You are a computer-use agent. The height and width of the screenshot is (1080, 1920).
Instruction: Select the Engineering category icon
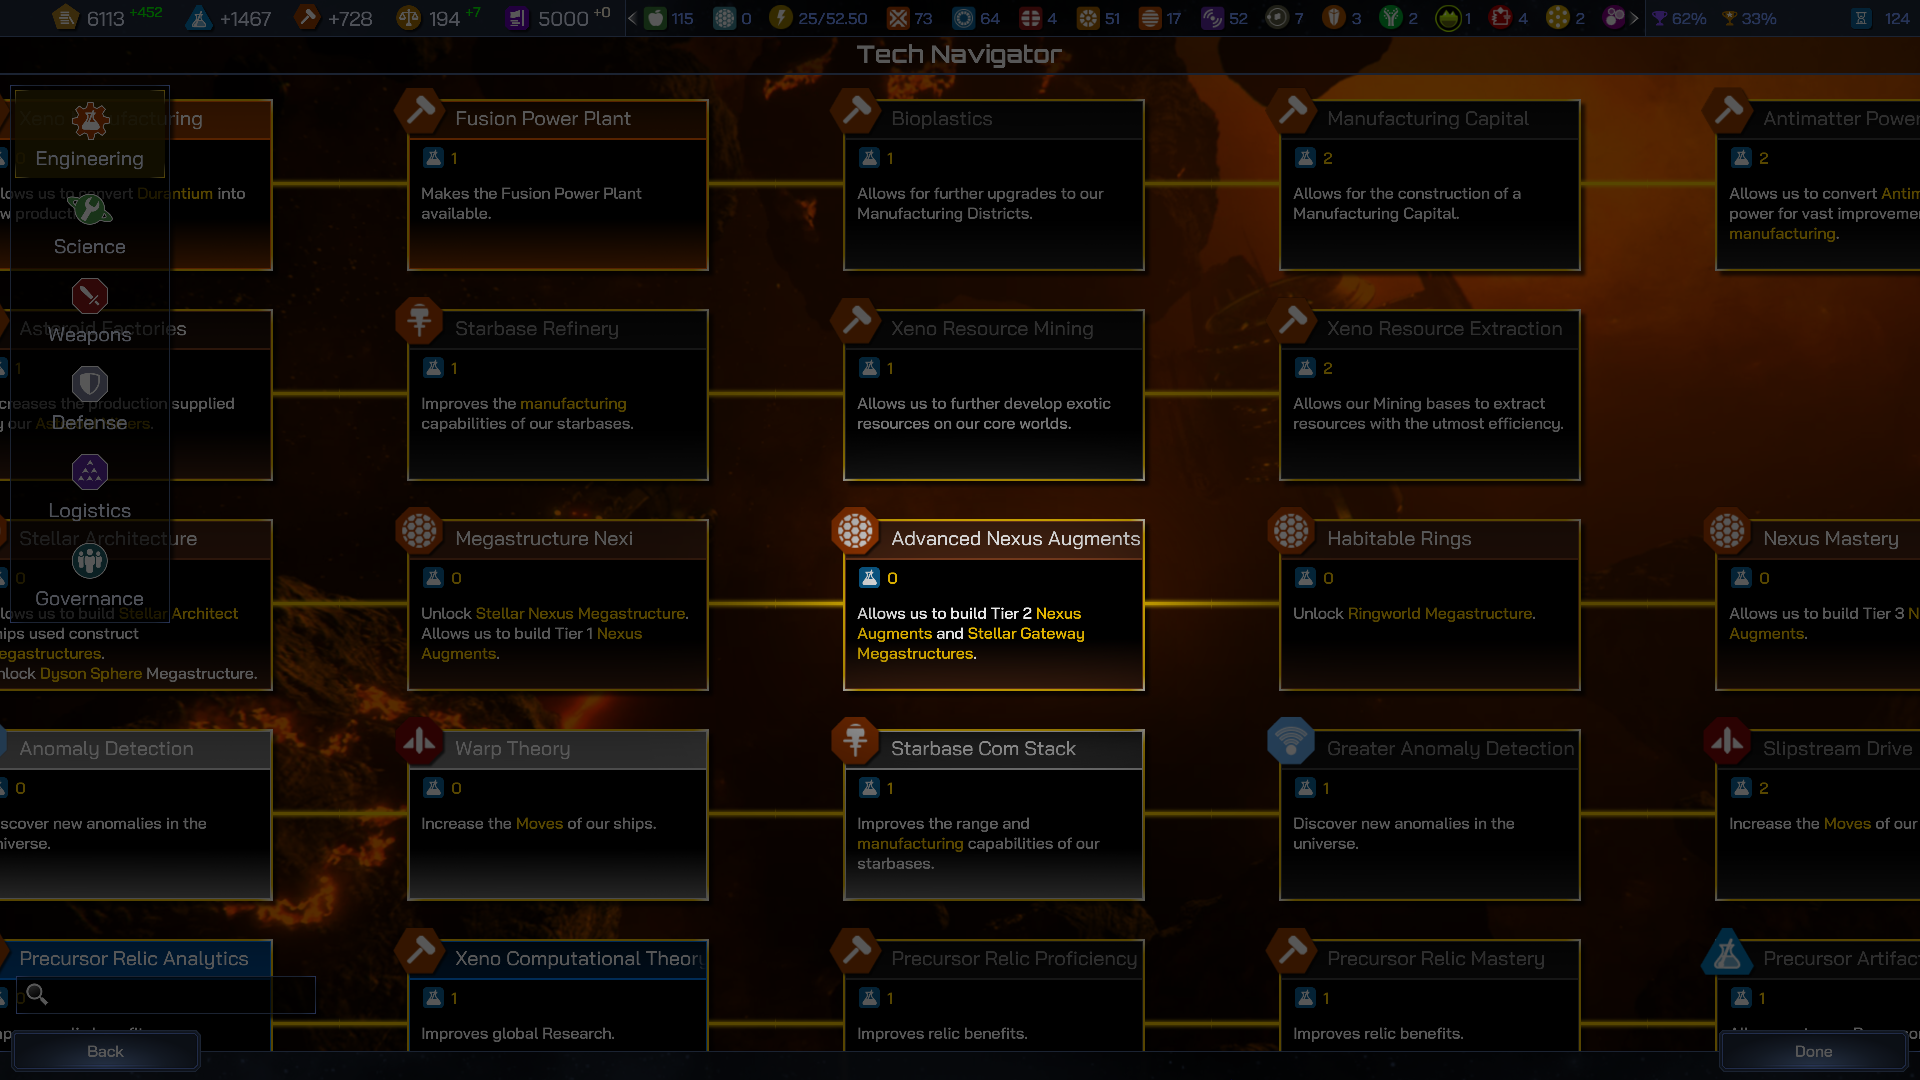click(x=90, y=122)
